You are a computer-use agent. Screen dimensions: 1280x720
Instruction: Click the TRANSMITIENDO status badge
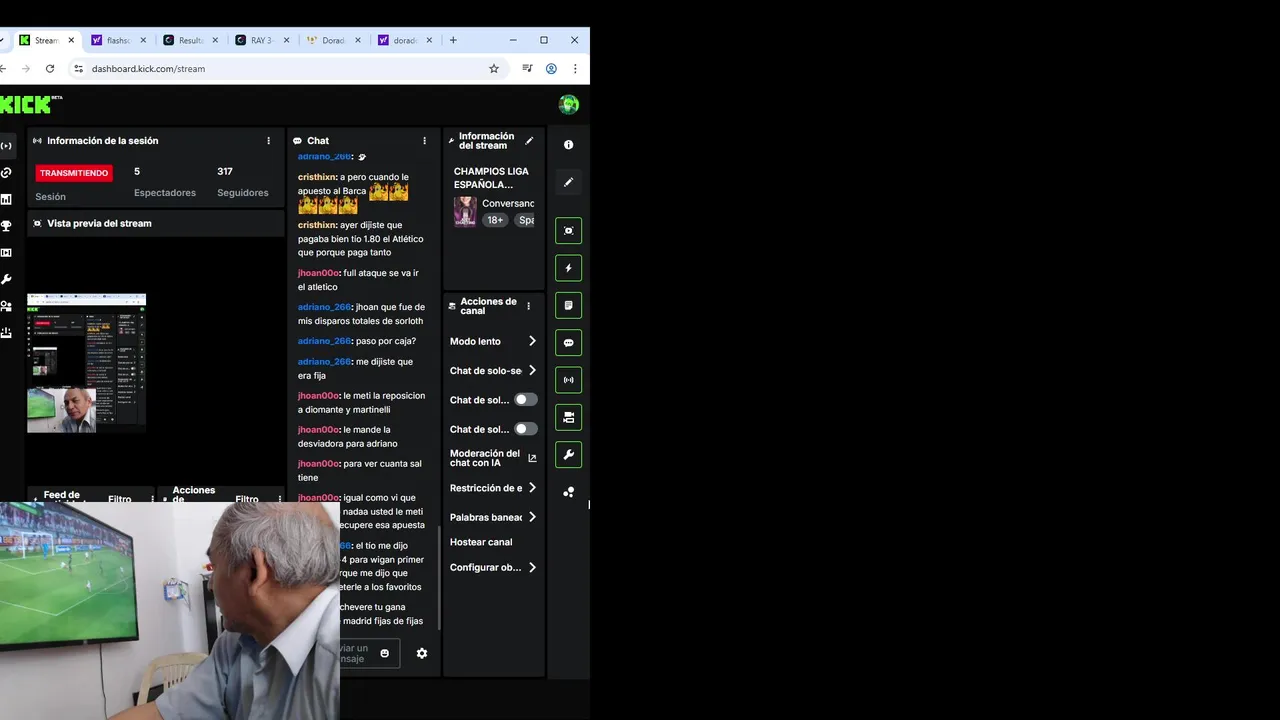click(74, 173)
